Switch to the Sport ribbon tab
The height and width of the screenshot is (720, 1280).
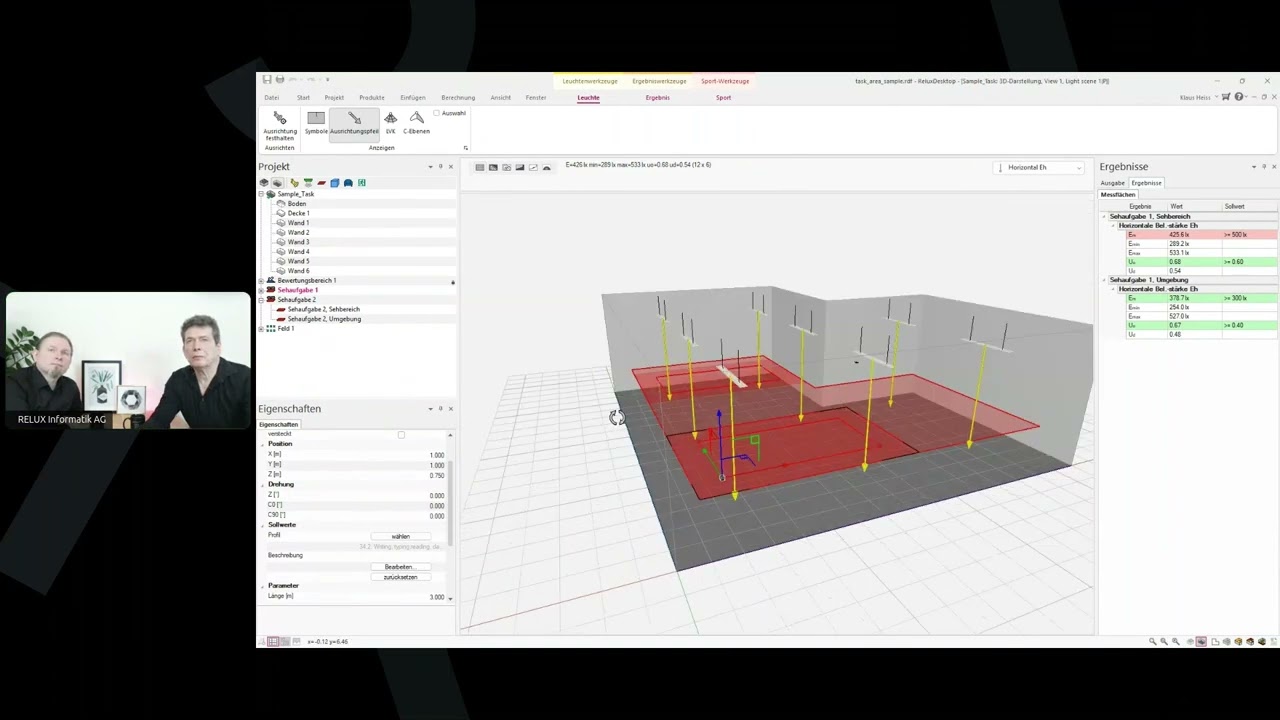pos(723,98)
